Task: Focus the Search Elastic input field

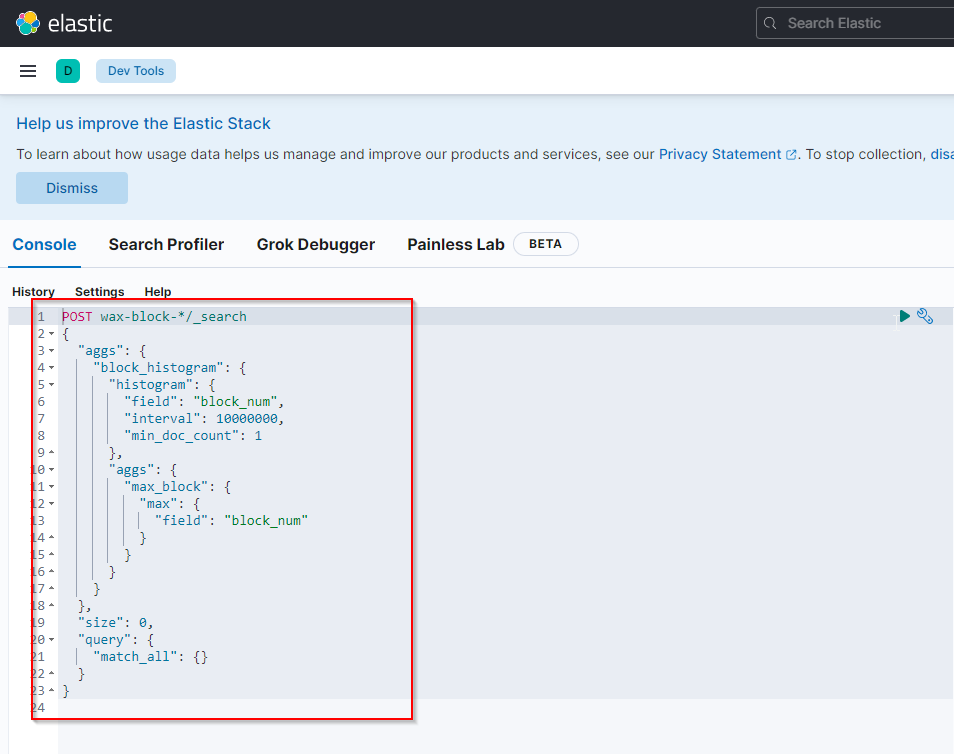Action: 855,23
